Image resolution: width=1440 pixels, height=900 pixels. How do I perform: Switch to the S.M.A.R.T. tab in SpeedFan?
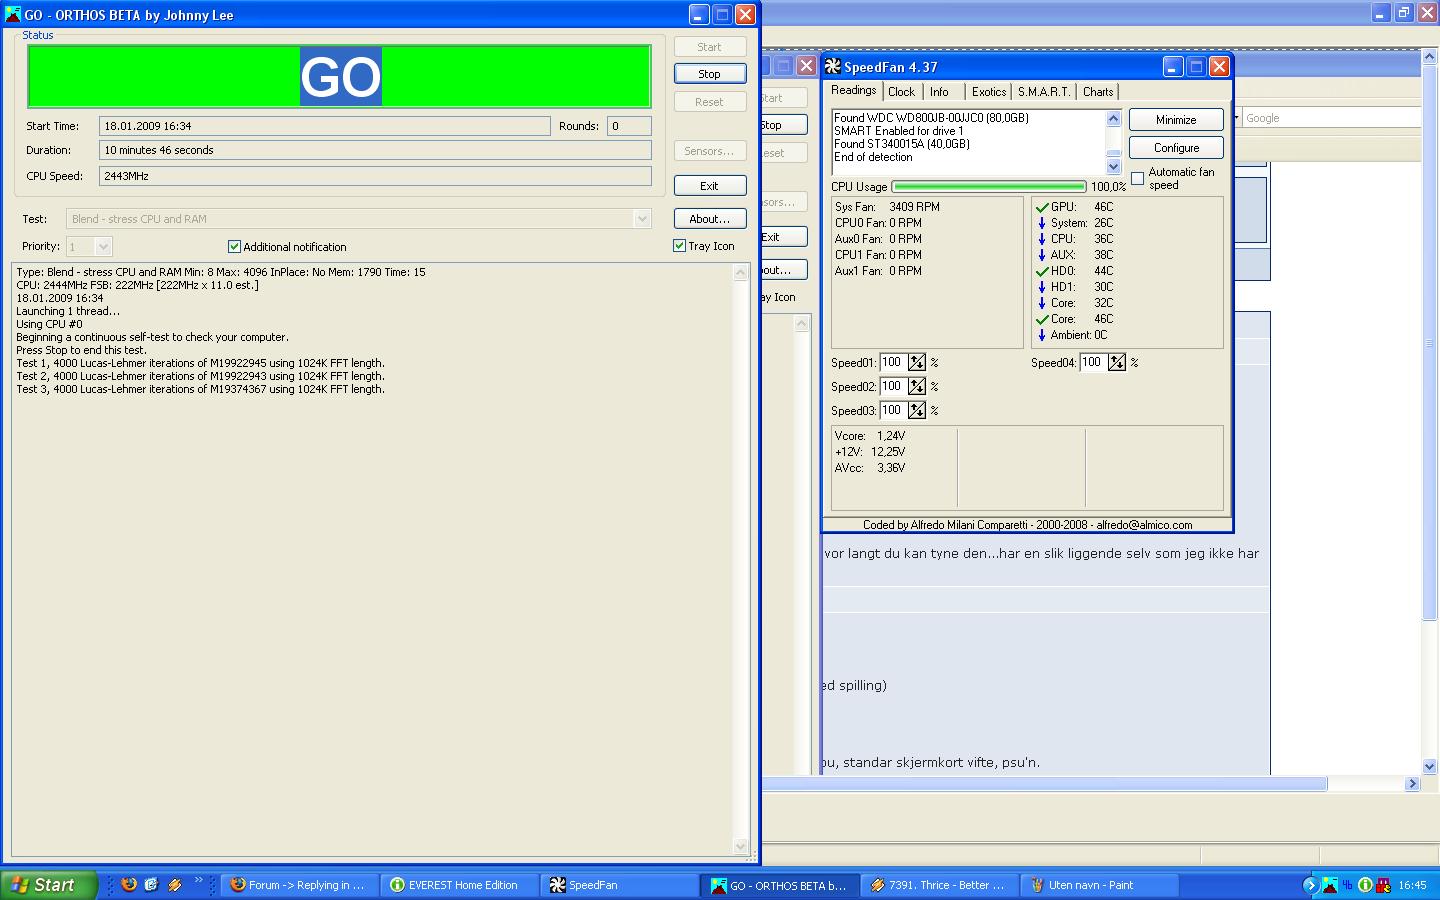(x=1044, y=91)
